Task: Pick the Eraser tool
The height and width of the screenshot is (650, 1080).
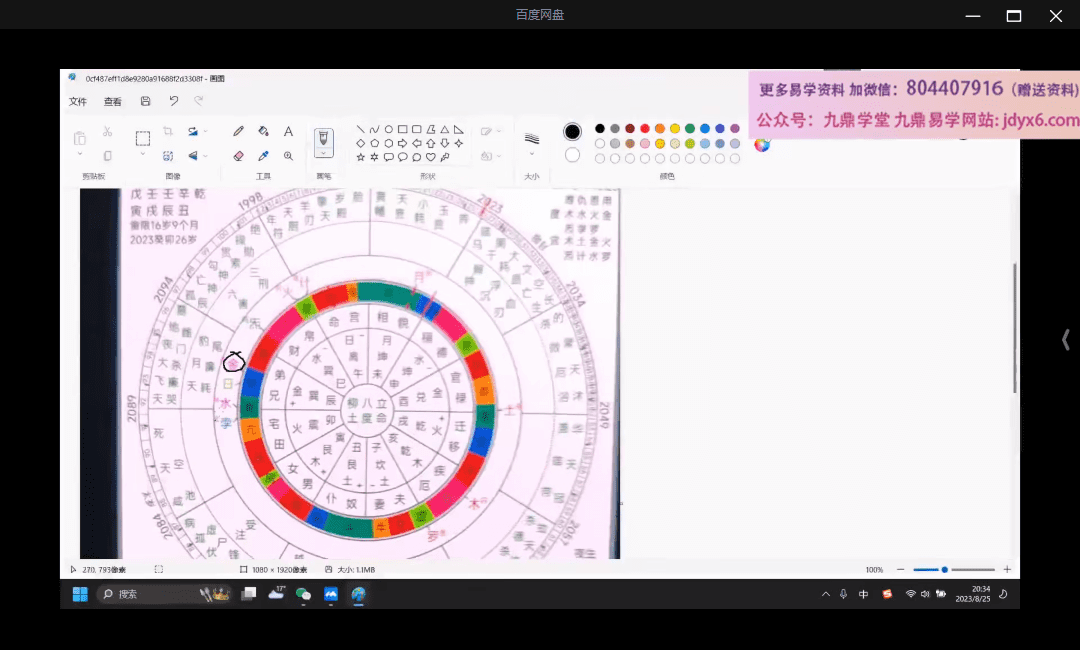Action: [238, 156]
